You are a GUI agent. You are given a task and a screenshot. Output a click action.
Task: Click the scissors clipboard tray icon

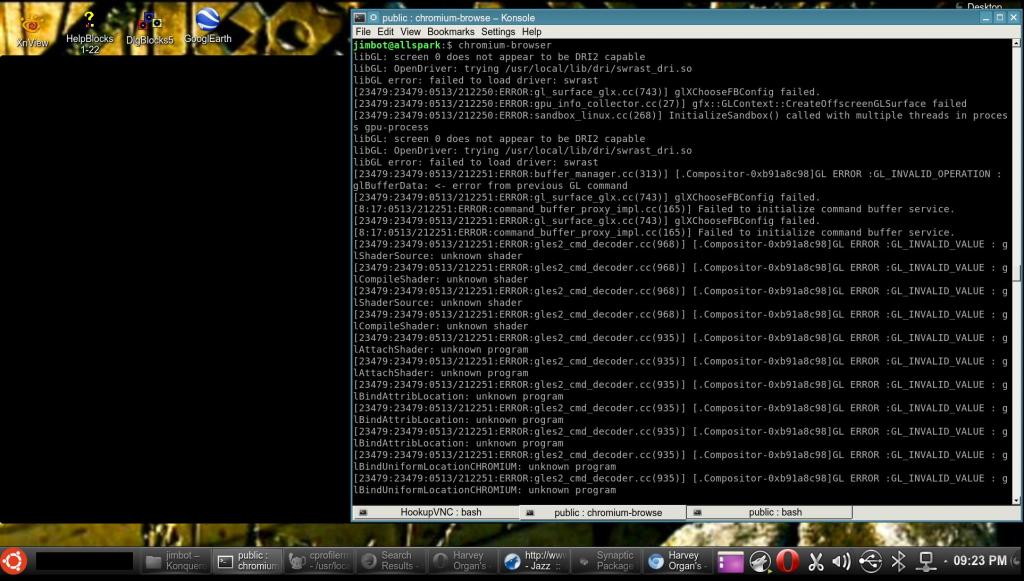[814, 562]
